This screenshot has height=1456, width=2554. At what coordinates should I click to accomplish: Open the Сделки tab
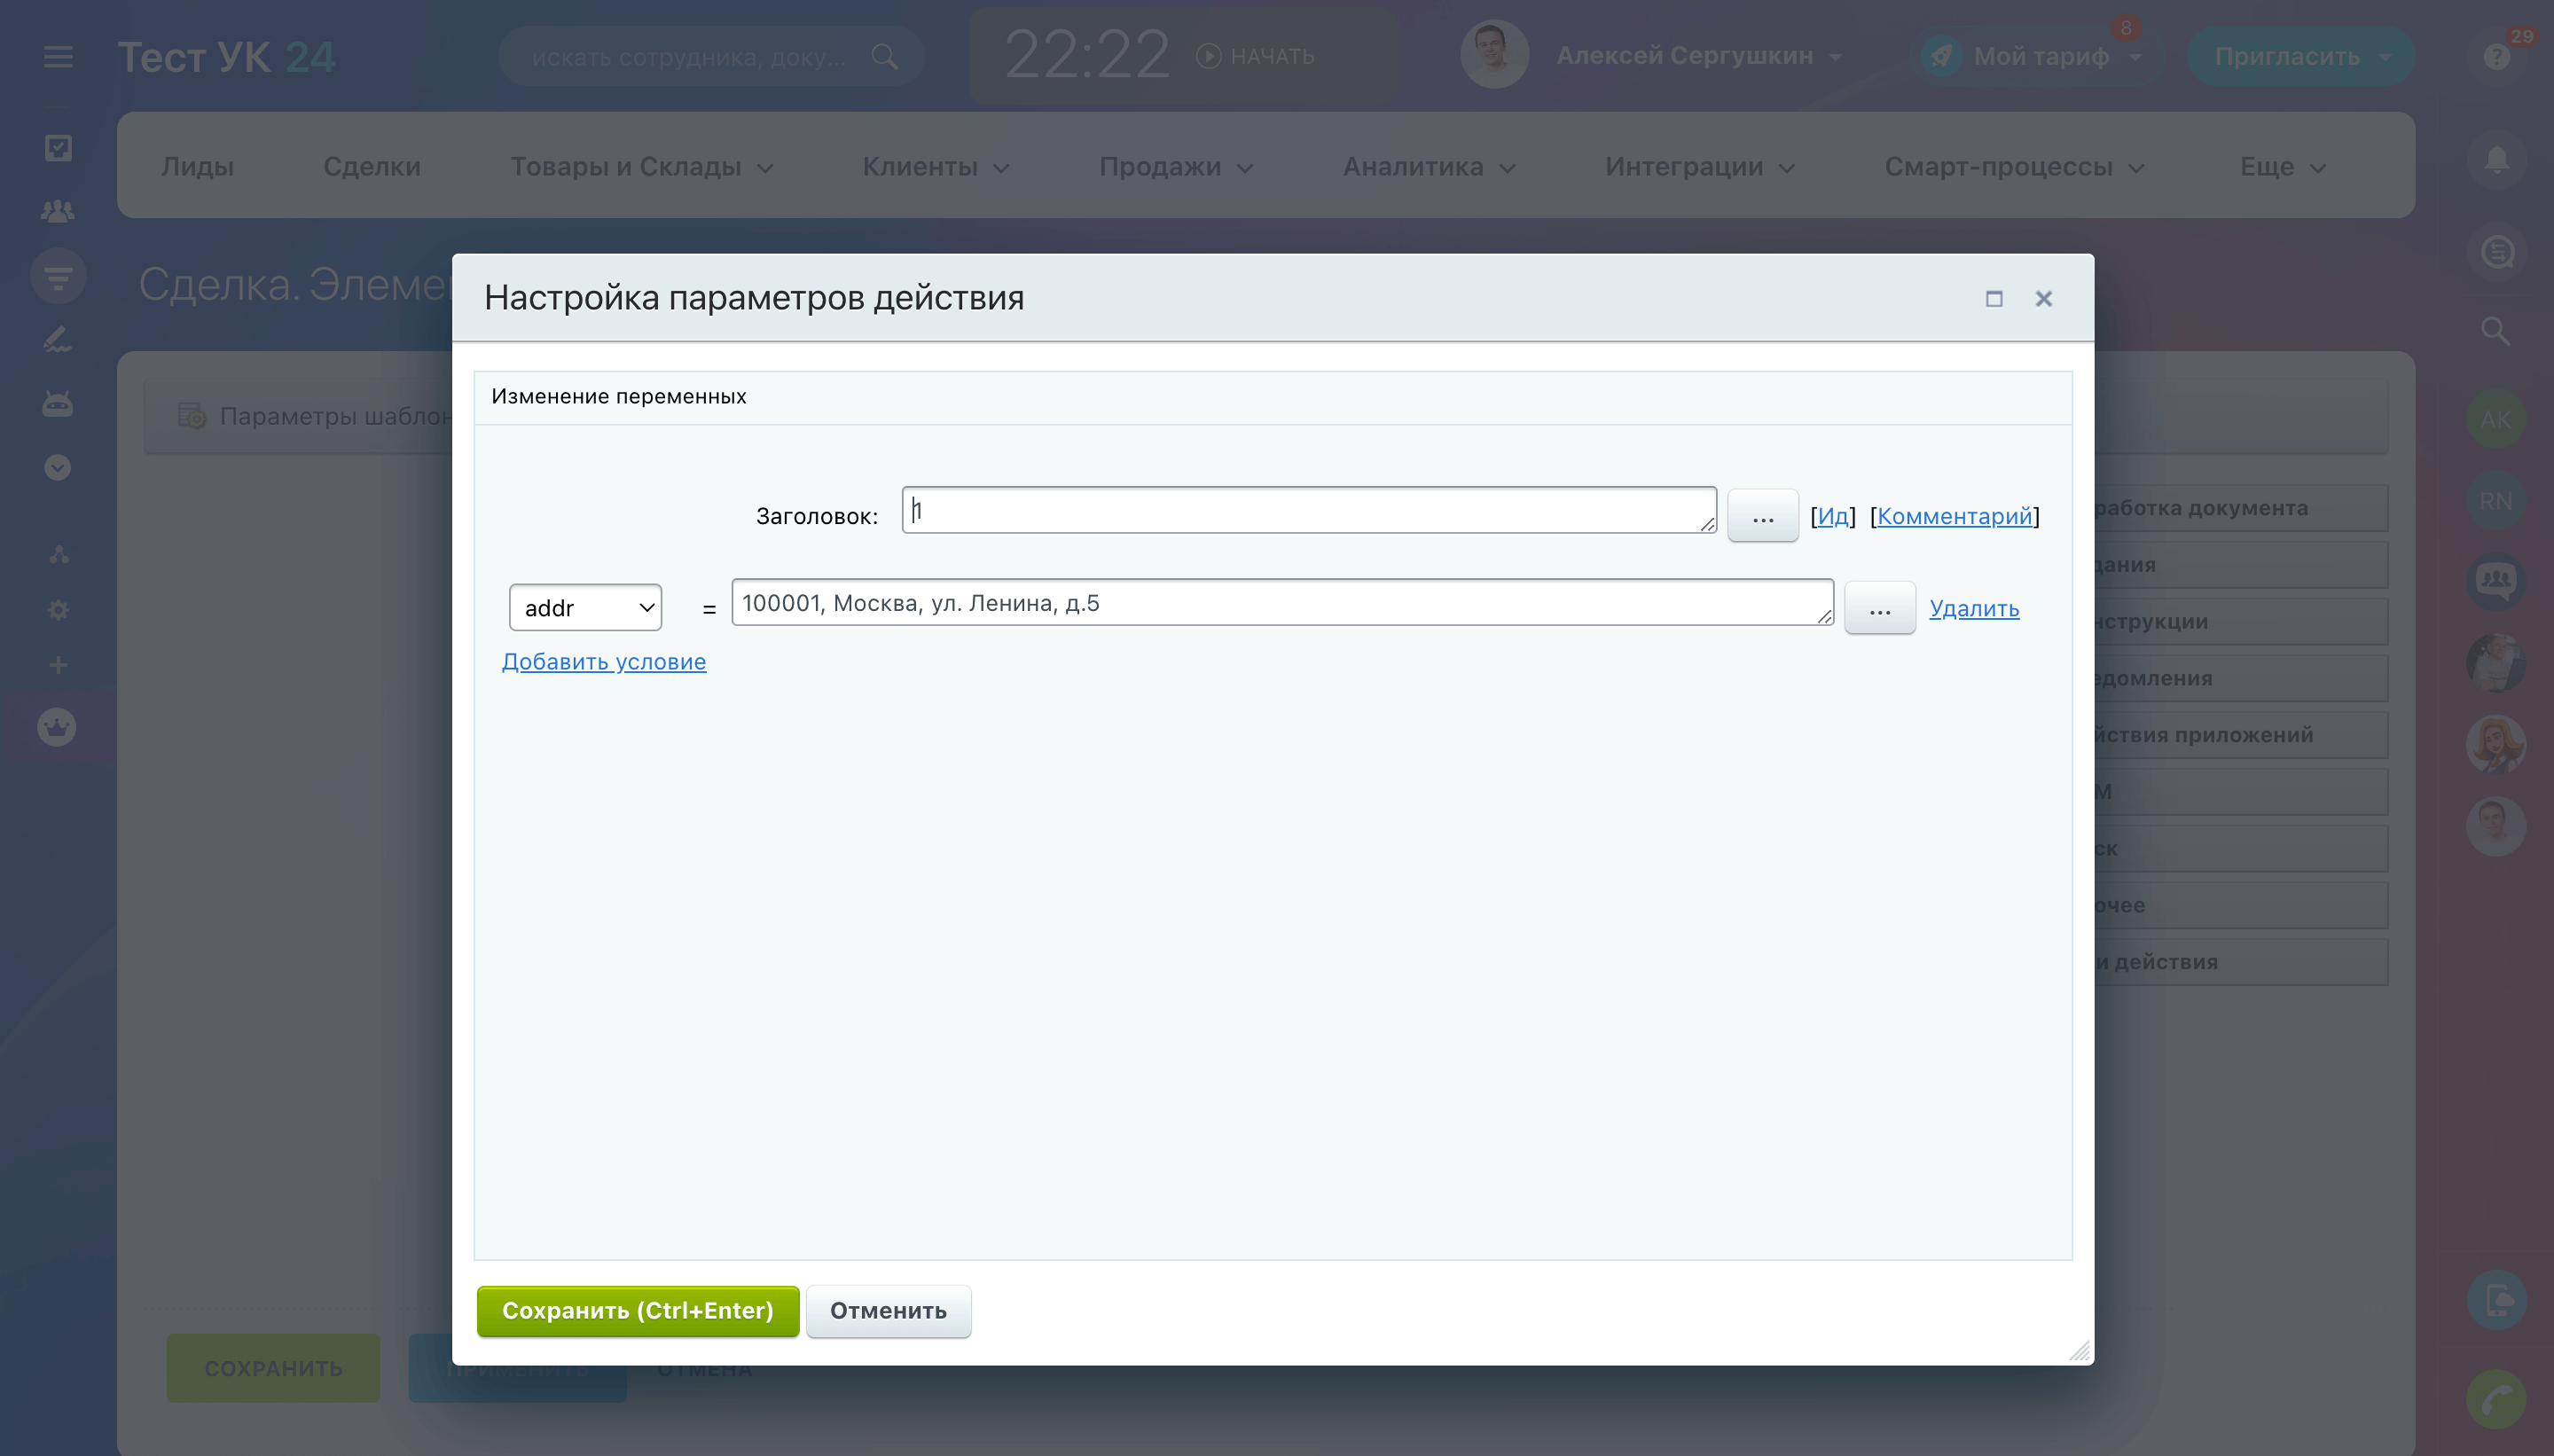click(x=372, y=167)
